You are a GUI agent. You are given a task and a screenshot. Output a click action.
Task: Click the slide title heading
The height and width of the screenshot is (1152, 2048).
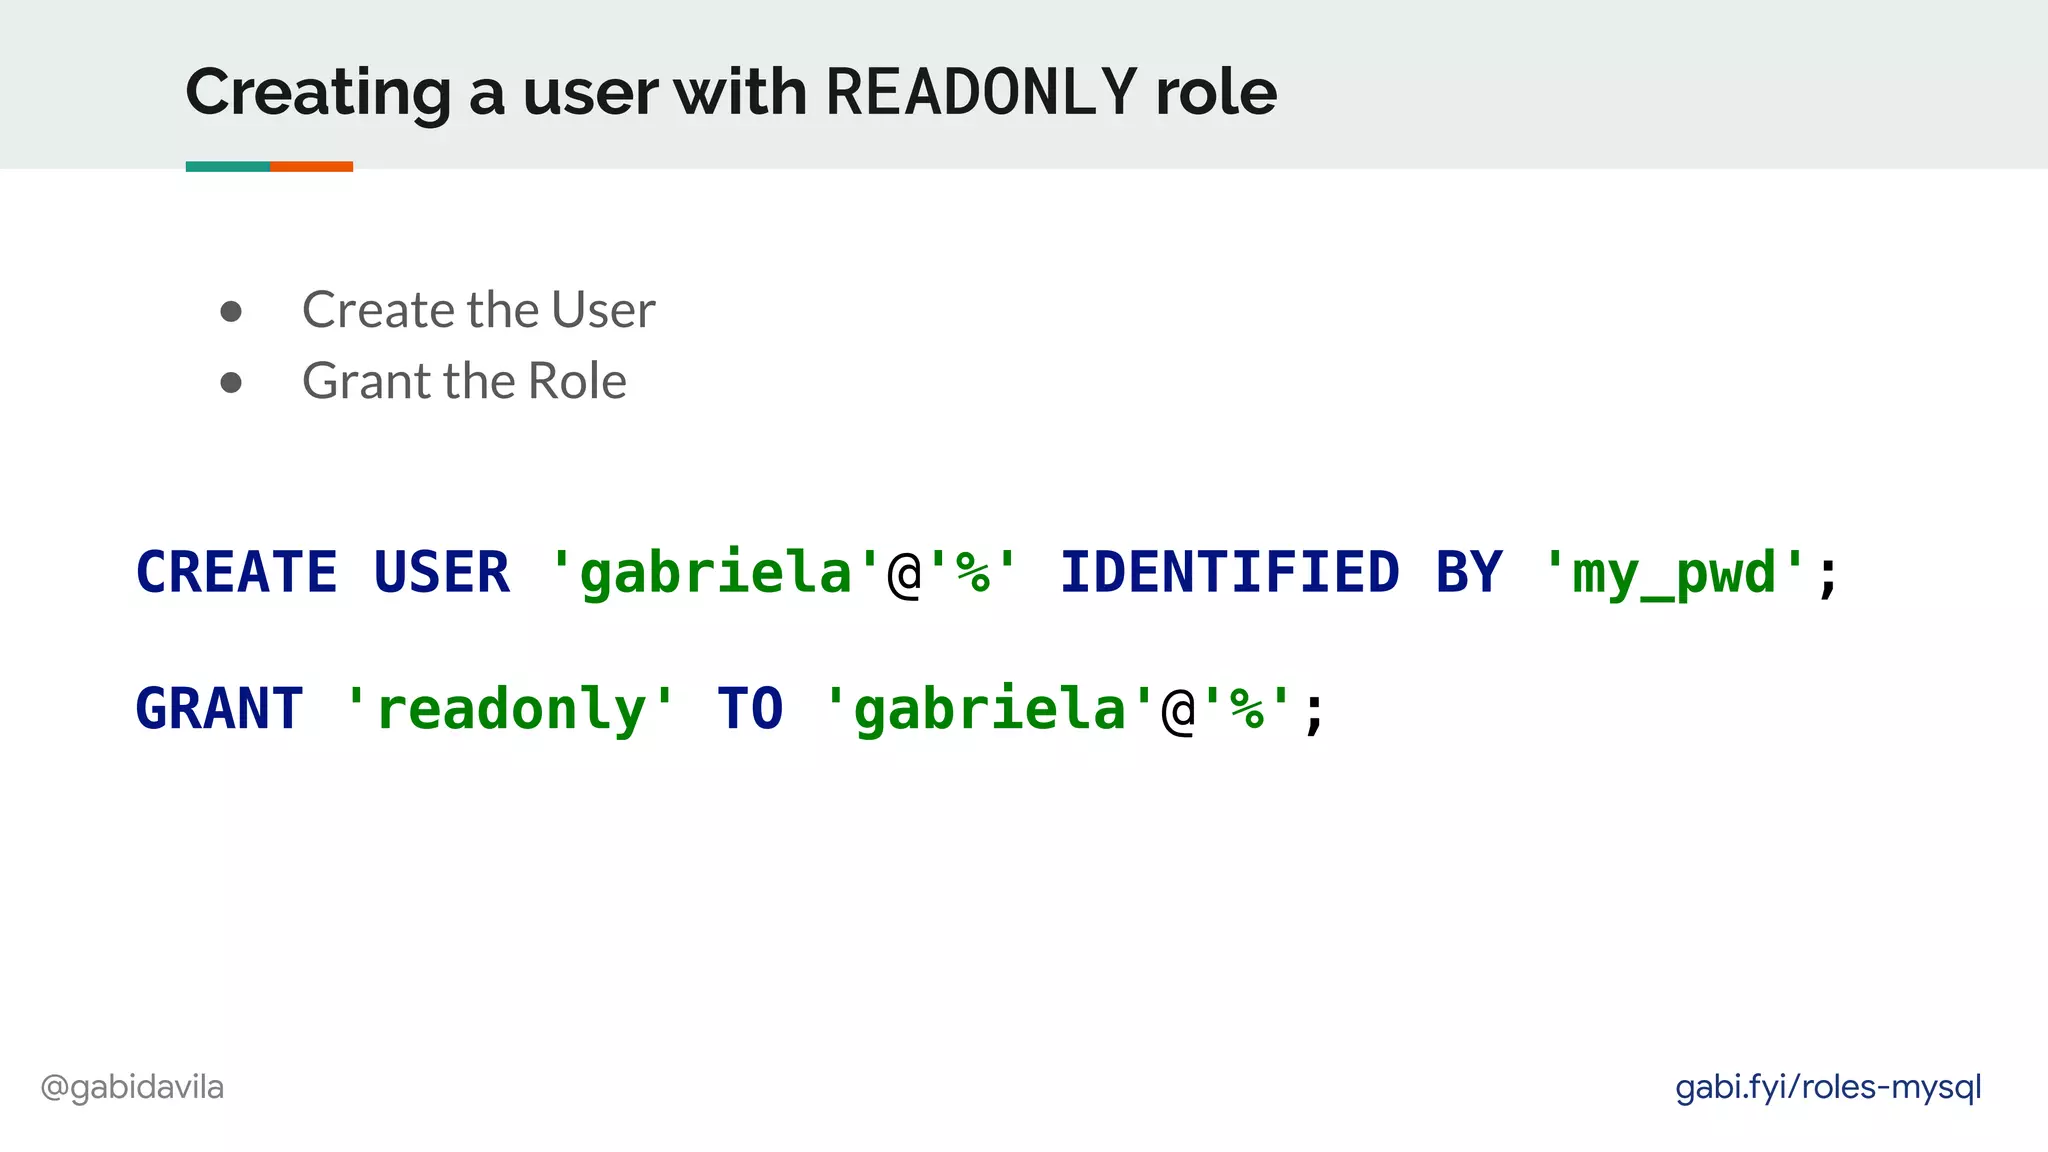click(x=730, y=92)
